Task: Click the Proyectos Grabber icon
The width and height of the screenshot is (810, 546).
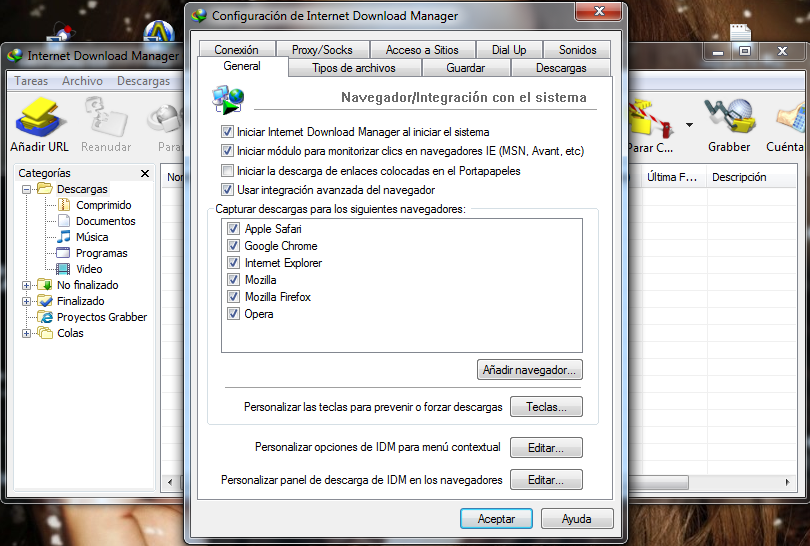Action: [45, 317]
